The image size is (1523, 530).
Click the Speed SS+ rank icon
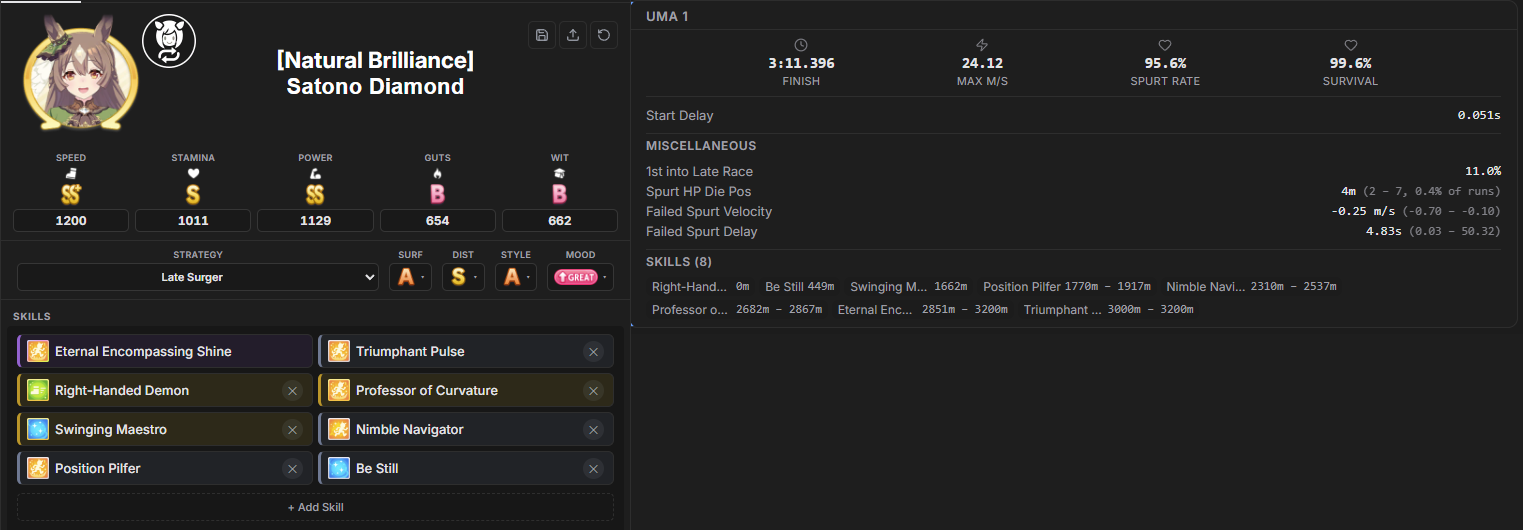[x=71, y=194]
